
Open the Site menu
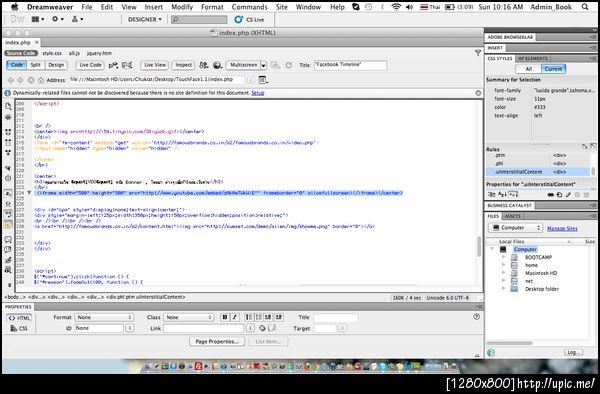[x=282, y=7]
